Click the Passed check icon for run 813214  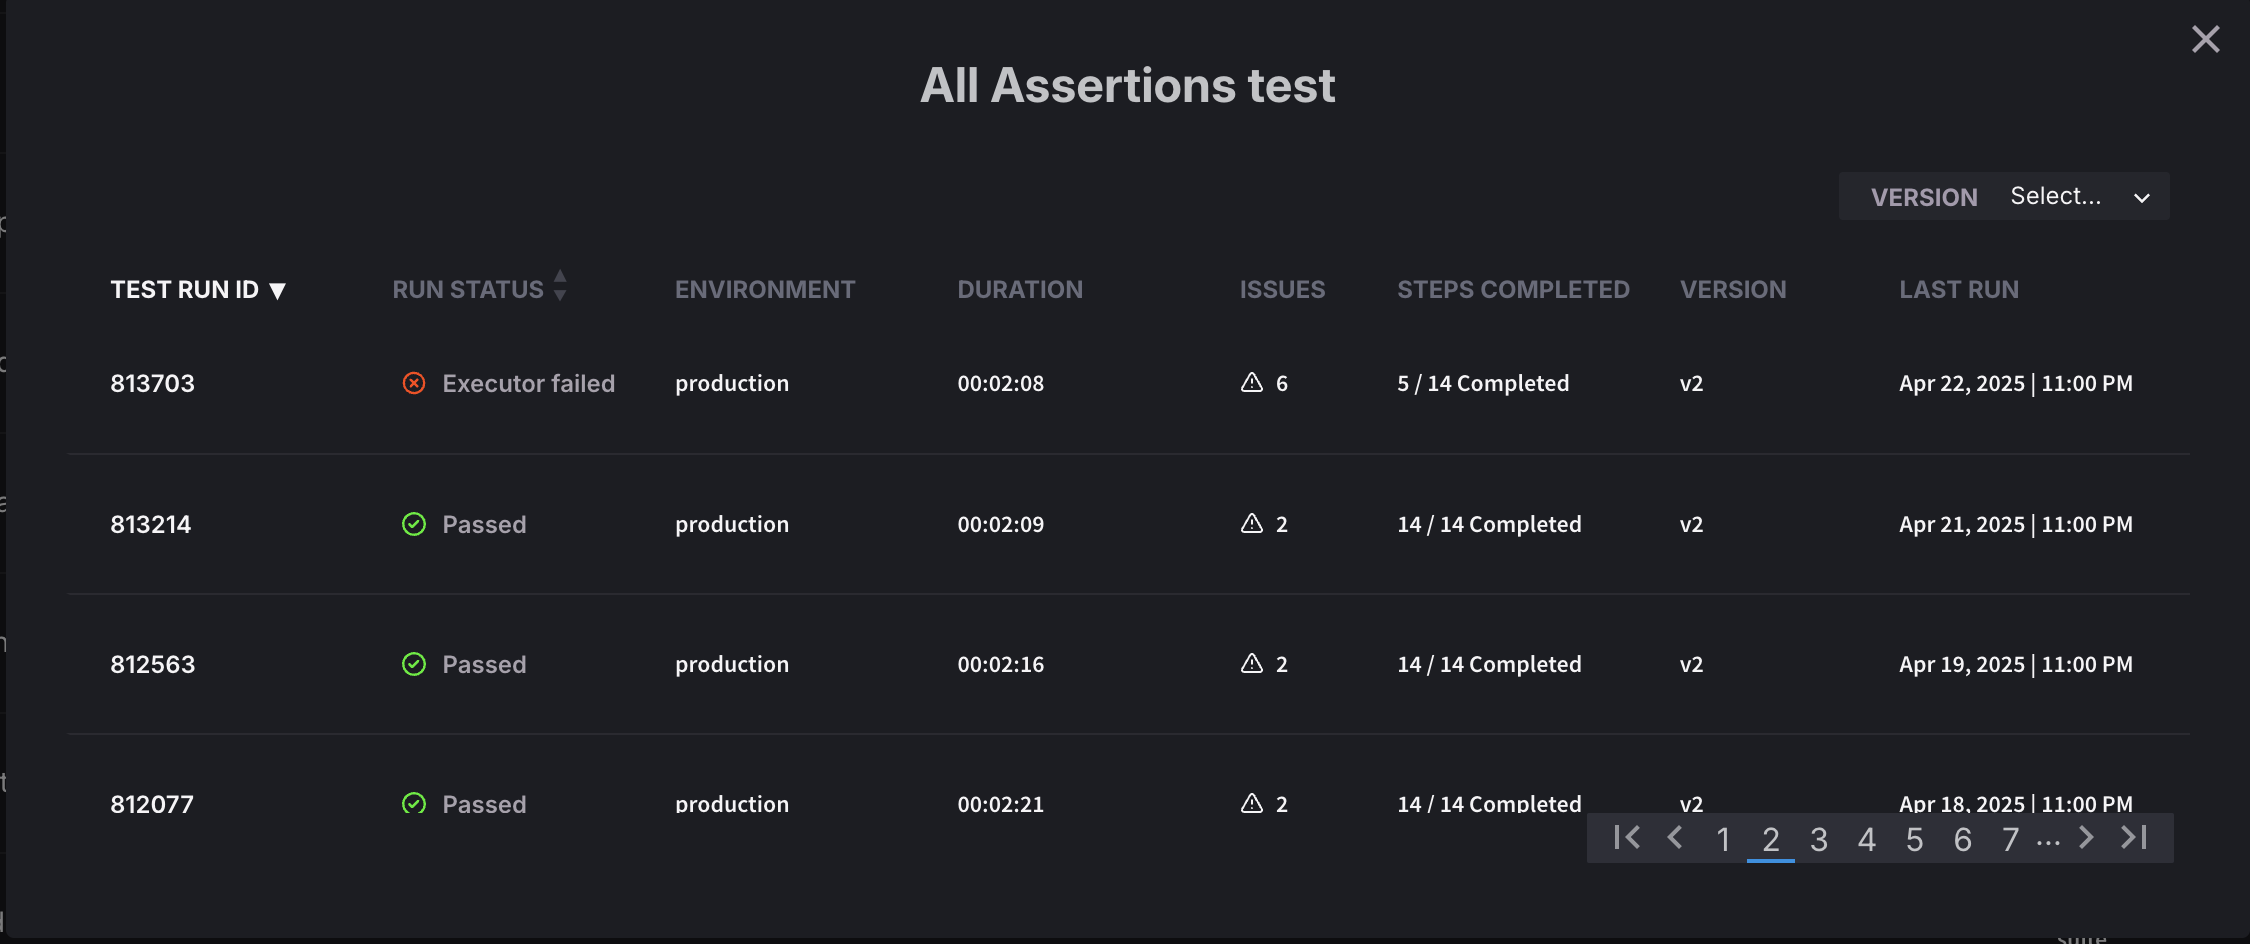pos(414,525)
